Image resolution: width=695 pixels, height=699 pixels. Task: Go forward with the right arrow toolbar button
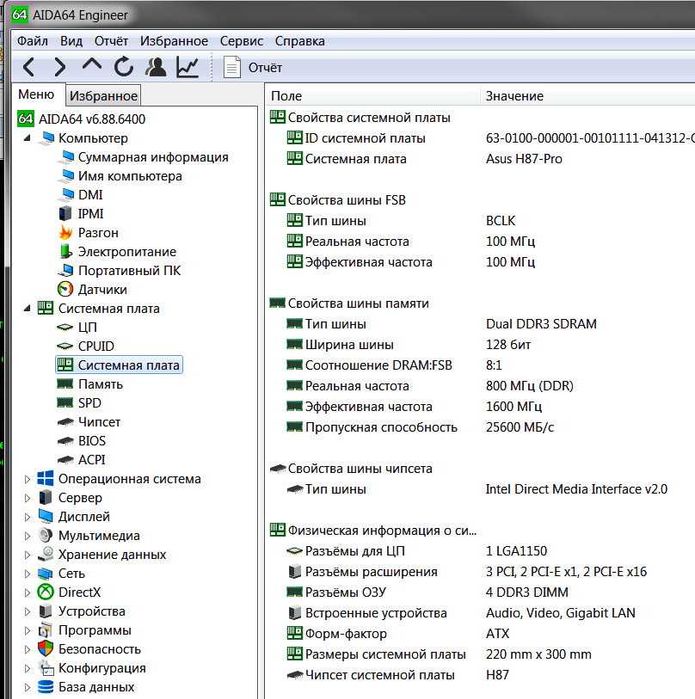[60, 67]
